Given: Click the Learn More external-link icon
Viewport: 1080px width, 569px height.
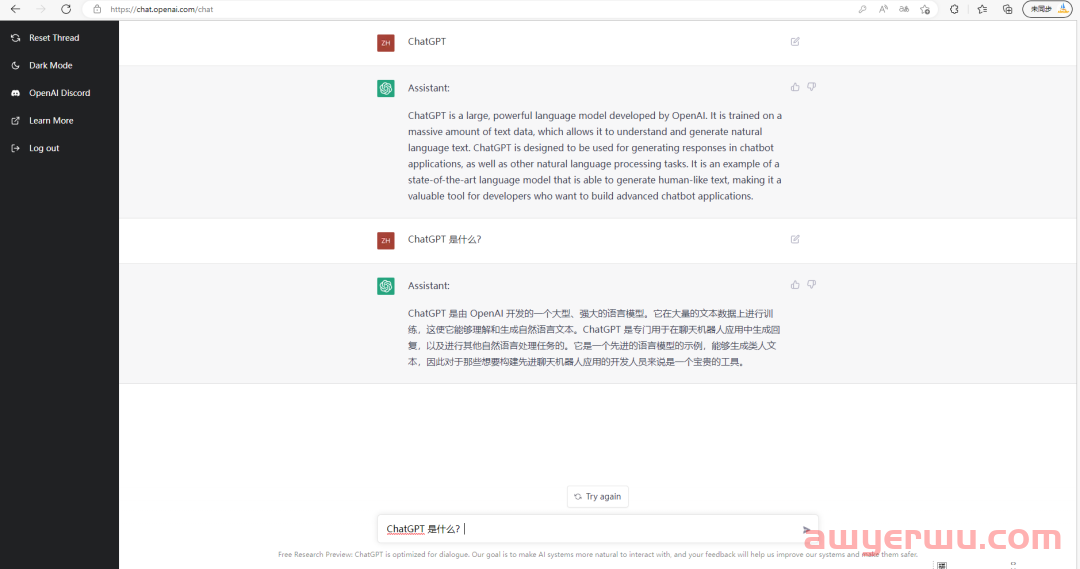Looking at the screenshot, I should click(15, 121).
